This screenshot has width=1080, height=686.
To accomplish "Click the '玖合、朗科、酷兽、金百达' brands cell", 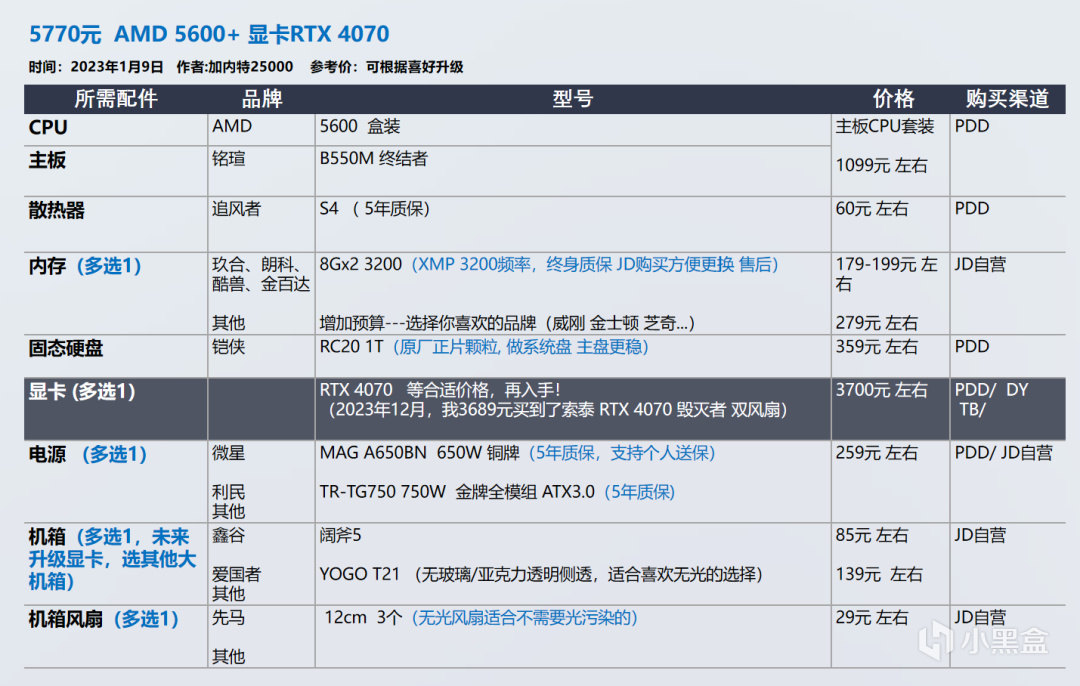I will click(x=261, y=274).
